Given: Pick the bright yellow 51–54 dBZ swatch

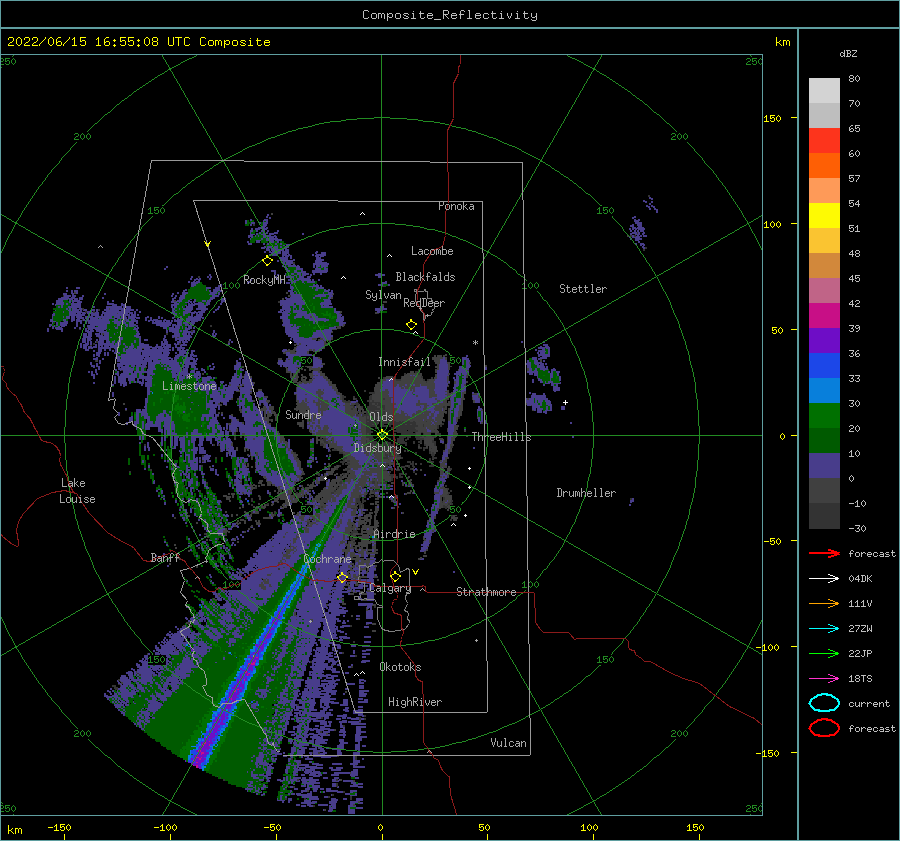Looking at the screenshot, I should pos(824,216).
